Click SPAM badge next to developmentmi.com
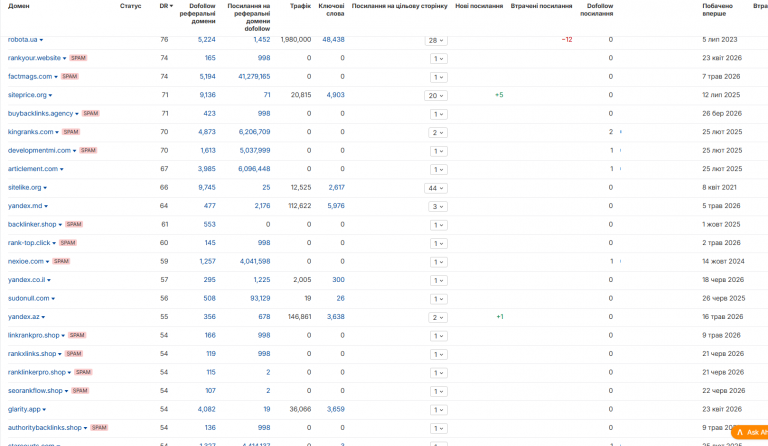The image size is (768, 446). coord(88,151)
